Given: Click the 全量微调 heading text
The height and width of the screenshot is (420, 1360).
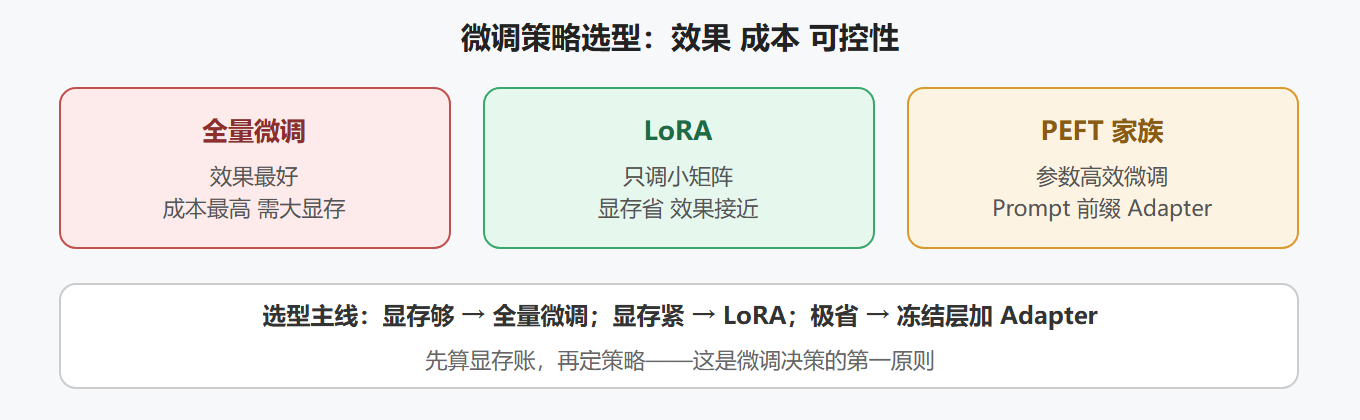Looking at the screenshot, I should coord(254,131).
